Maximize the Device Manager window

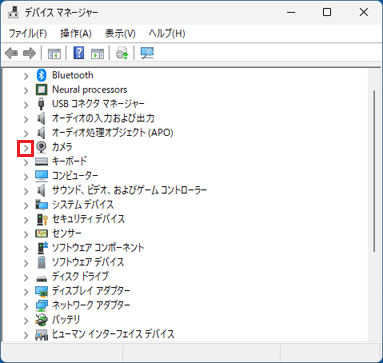coord(327,12)
